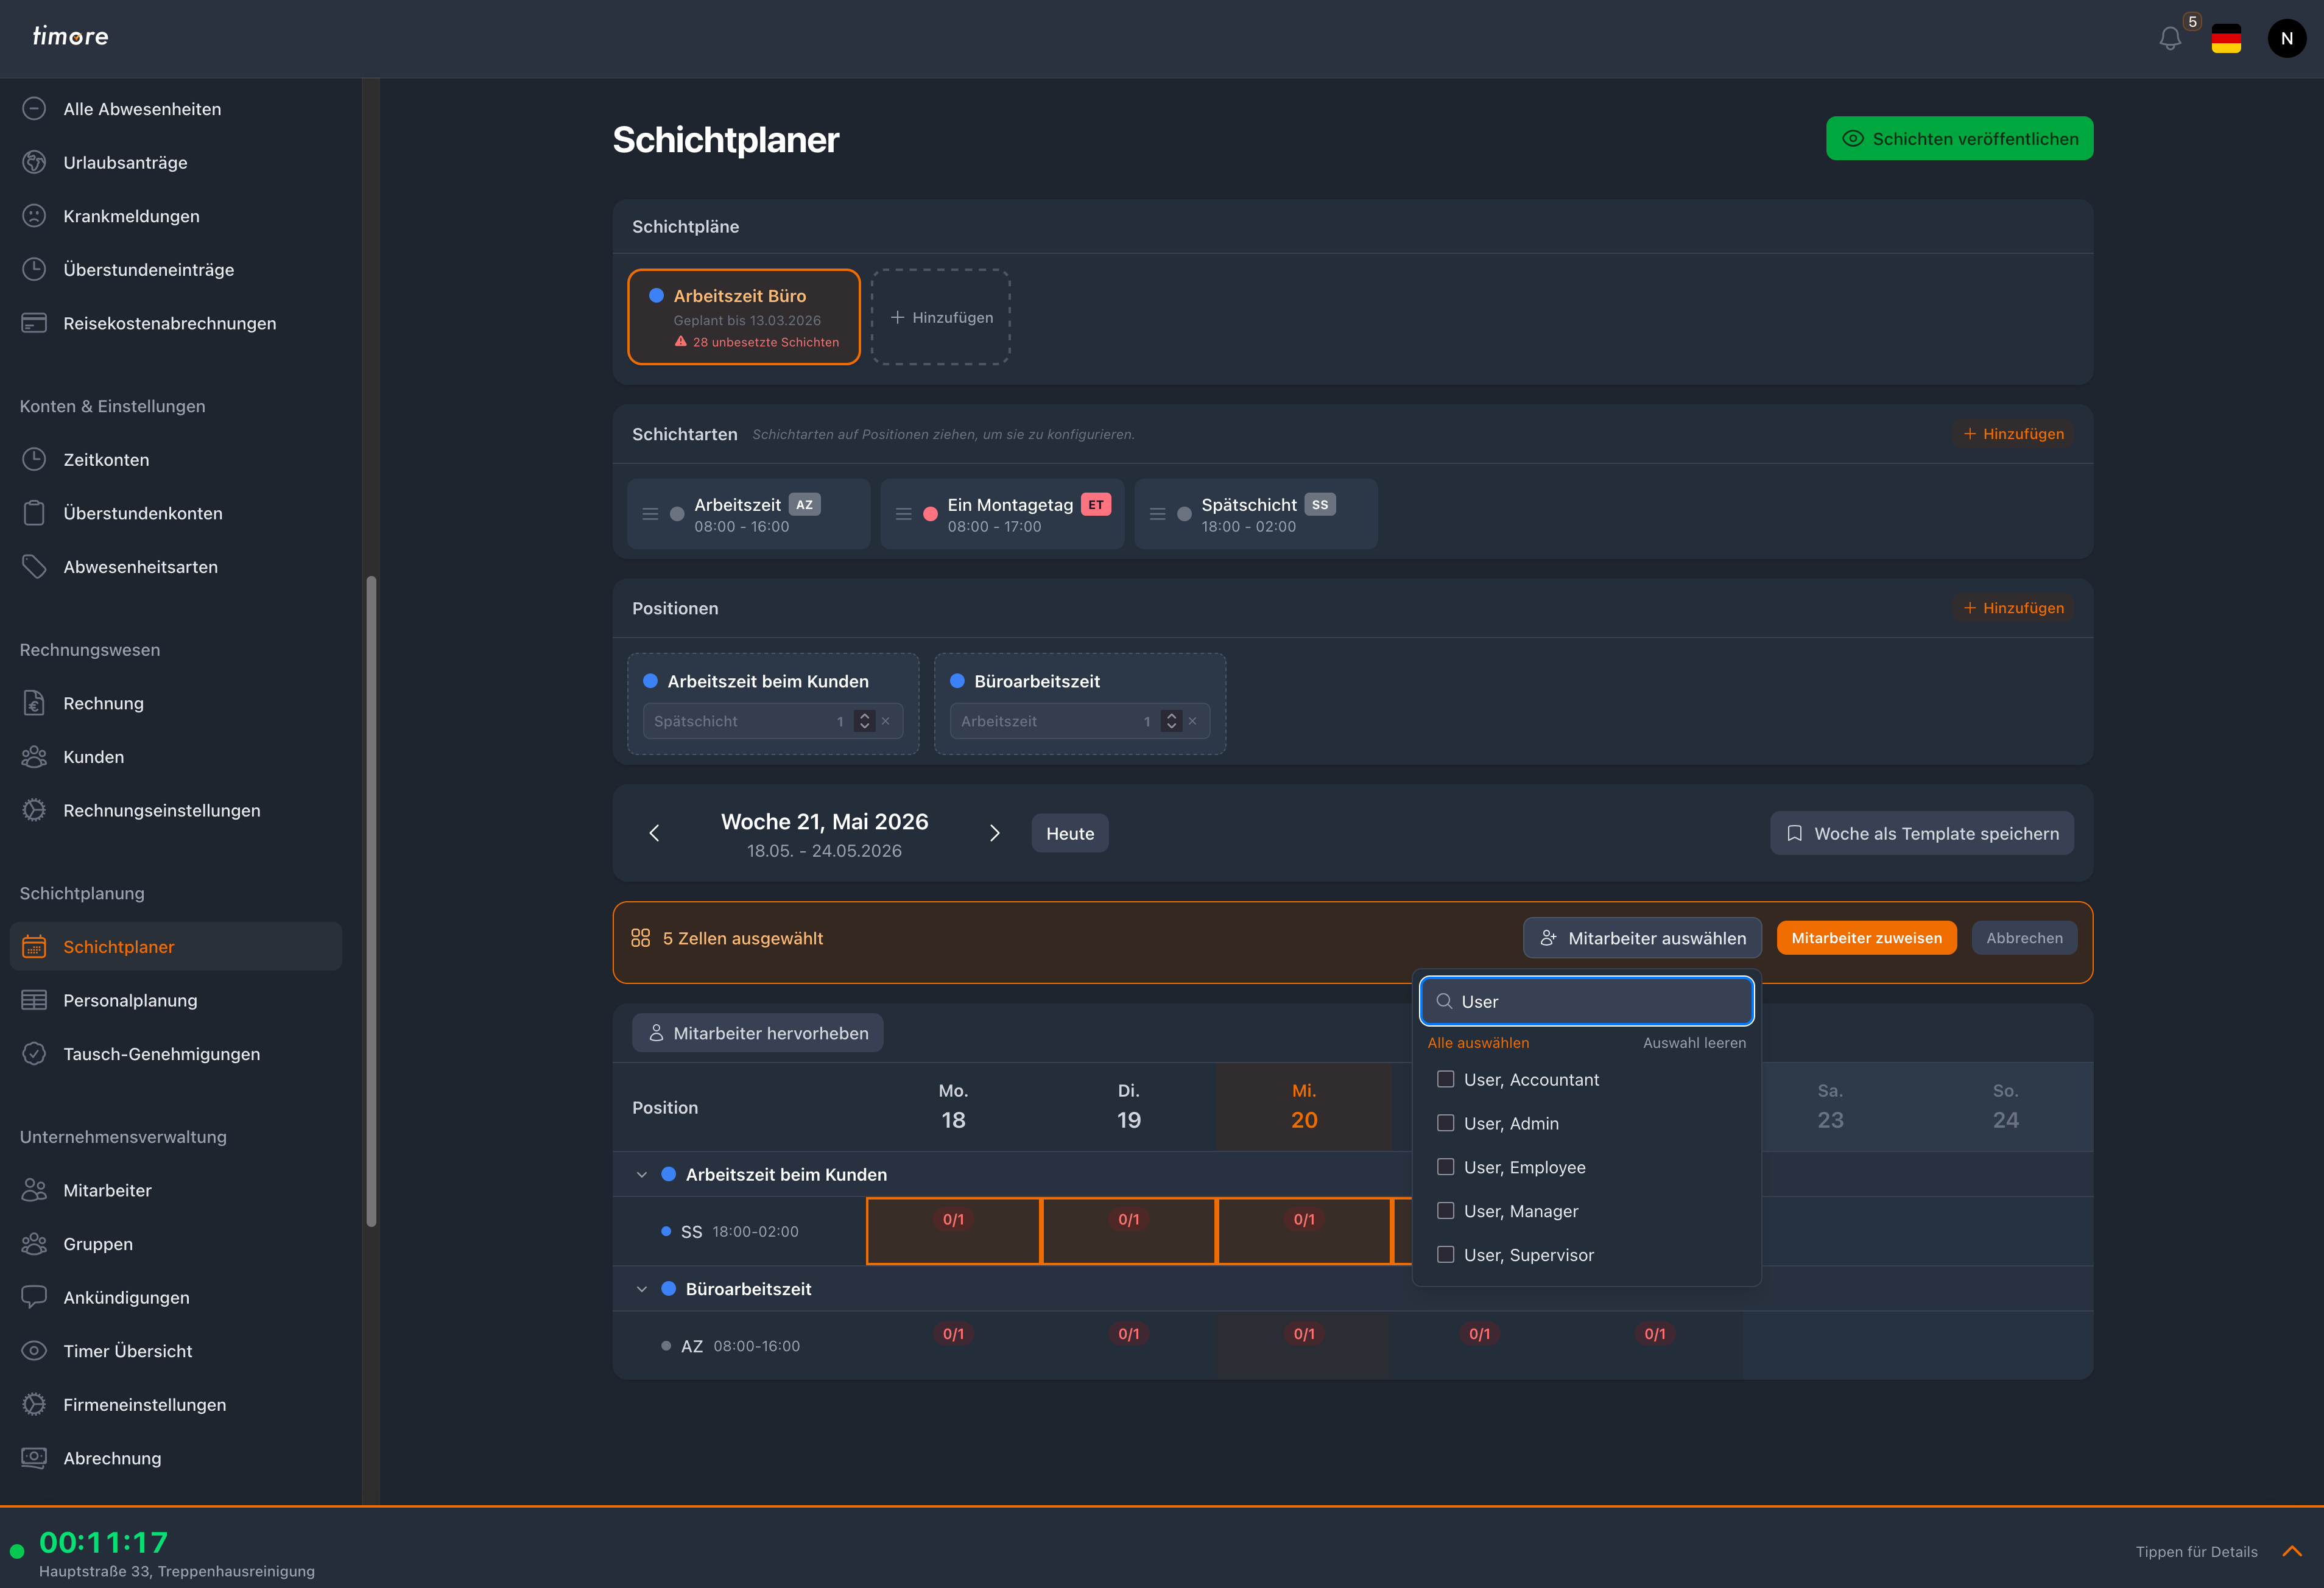The width and height of the screenshot is (2324, 1588).
Task: Click drag handle of Ein Montagetag
Action: (x=903, y=514)
